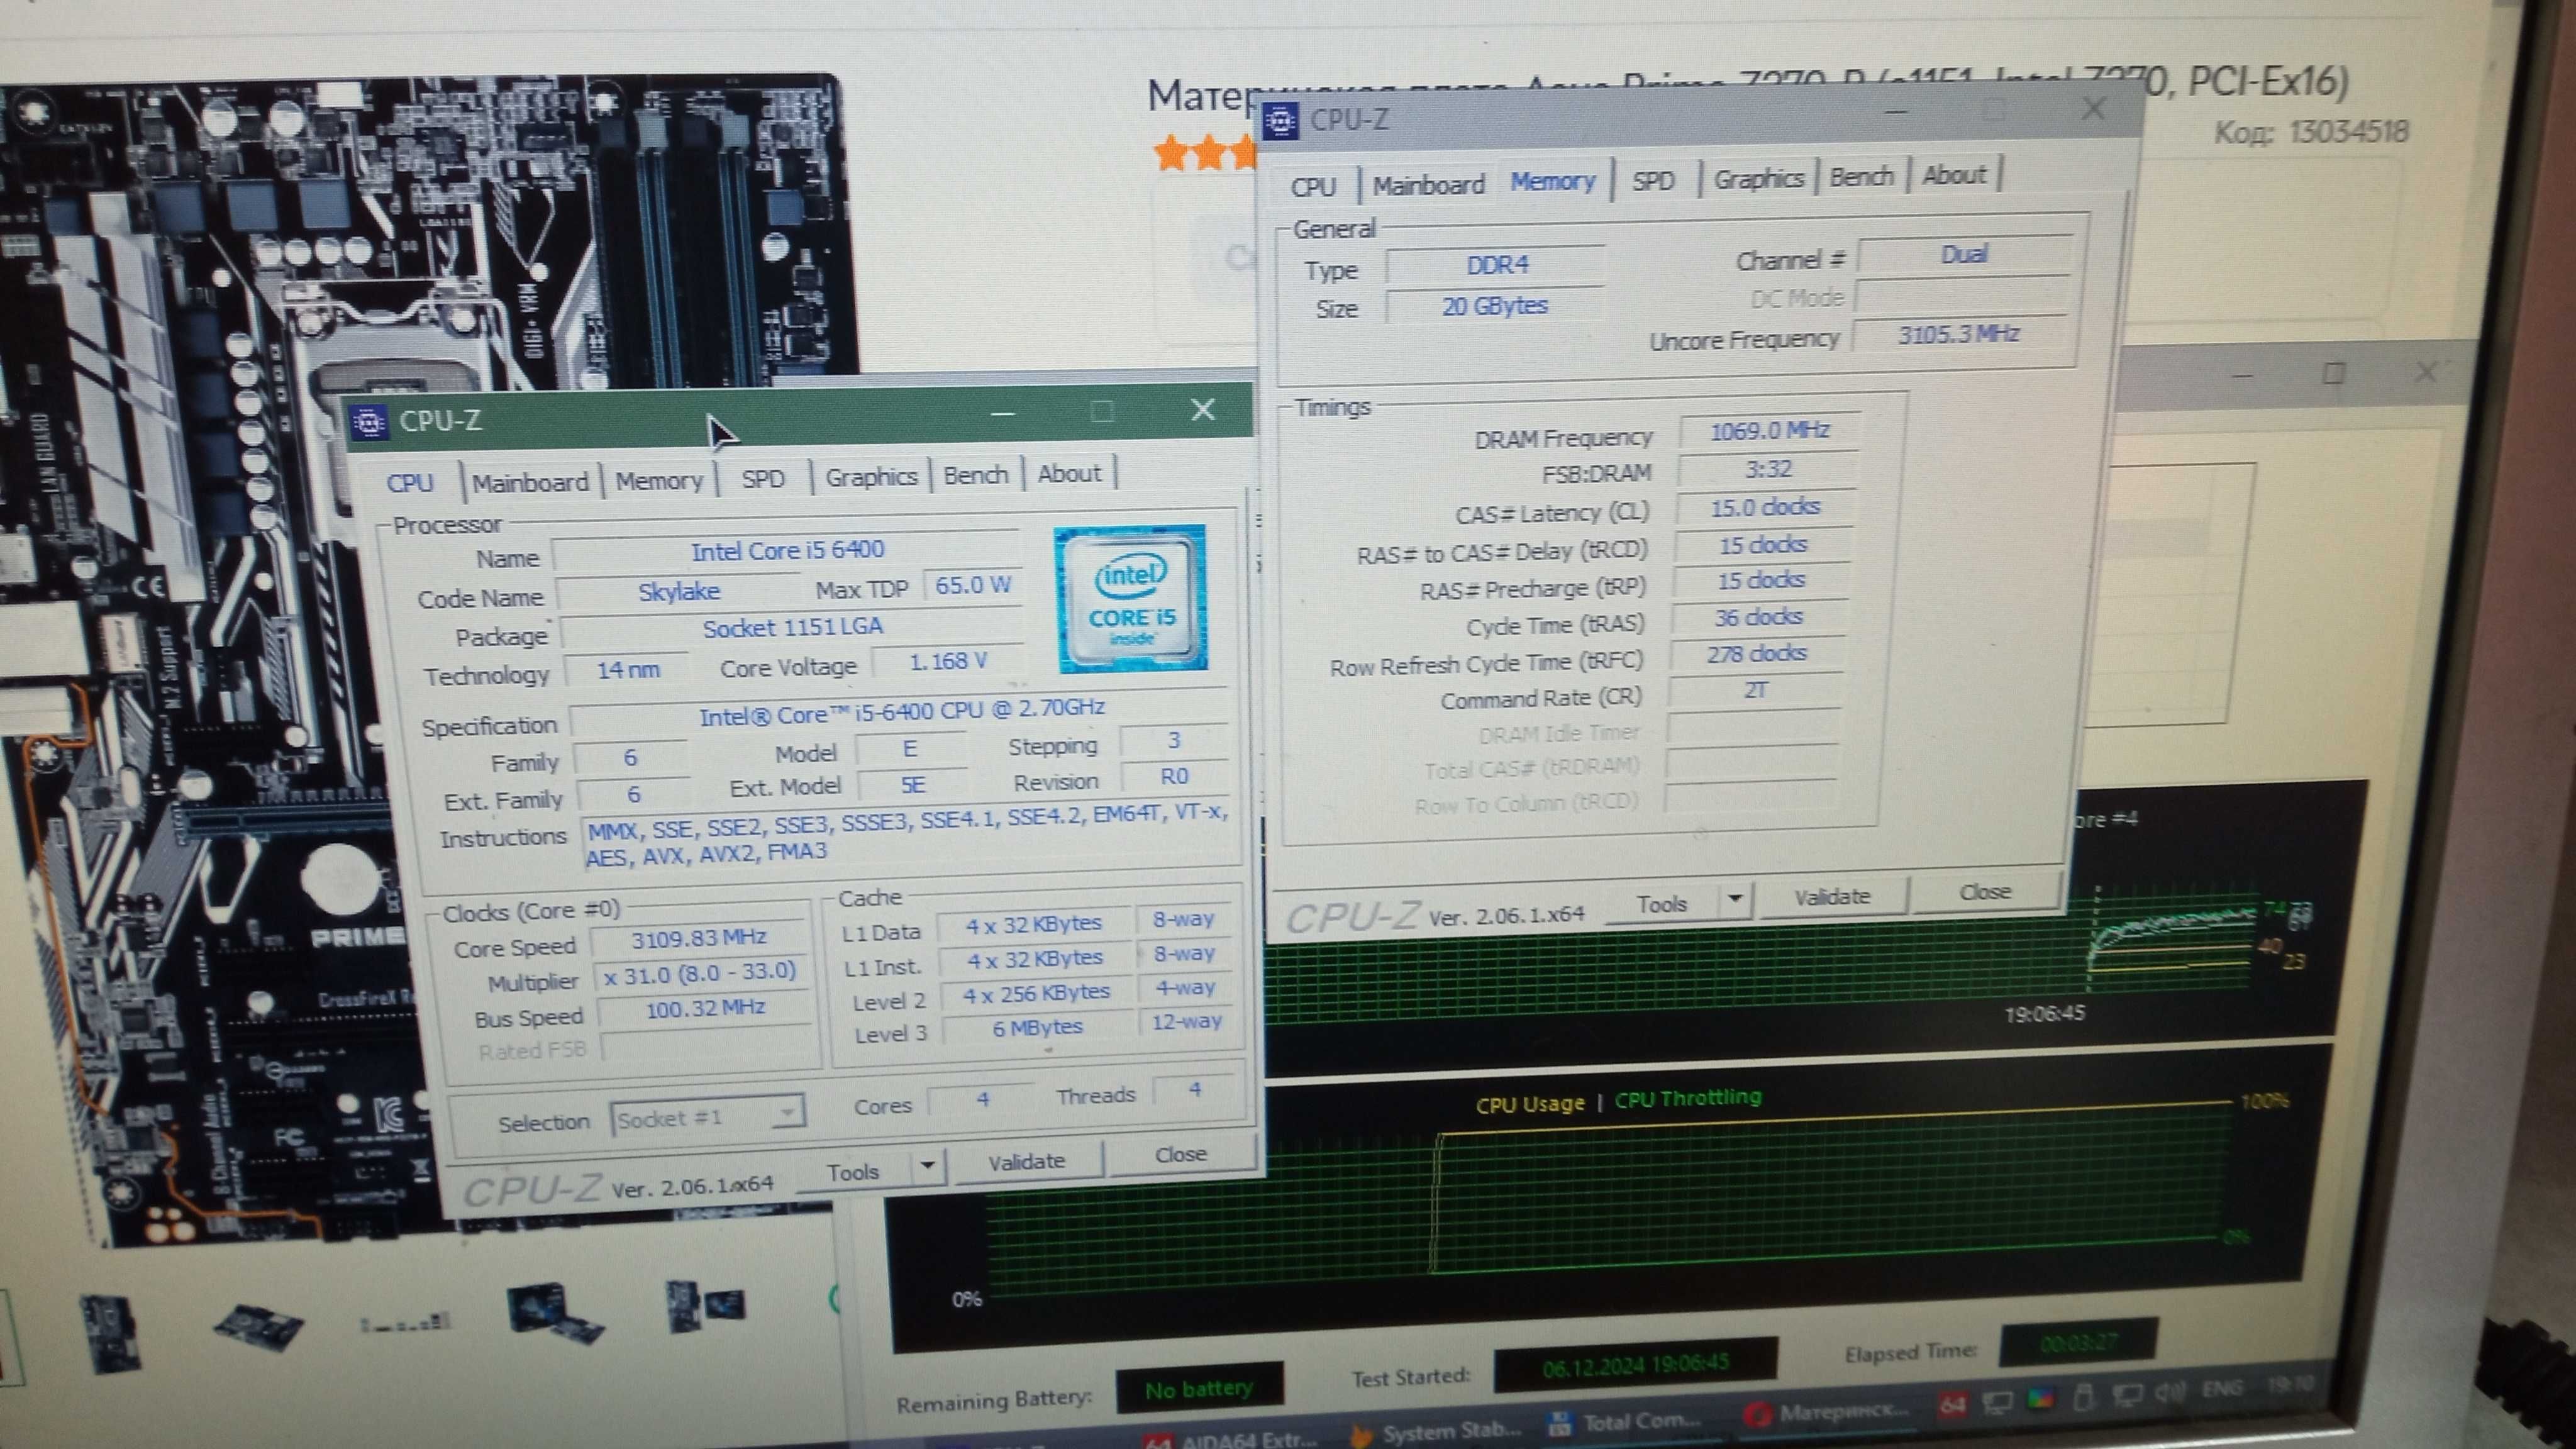Select SPD tab in Memory CPU-Z window
Screen dimensions: 2576x1449
coord(1653,181)
